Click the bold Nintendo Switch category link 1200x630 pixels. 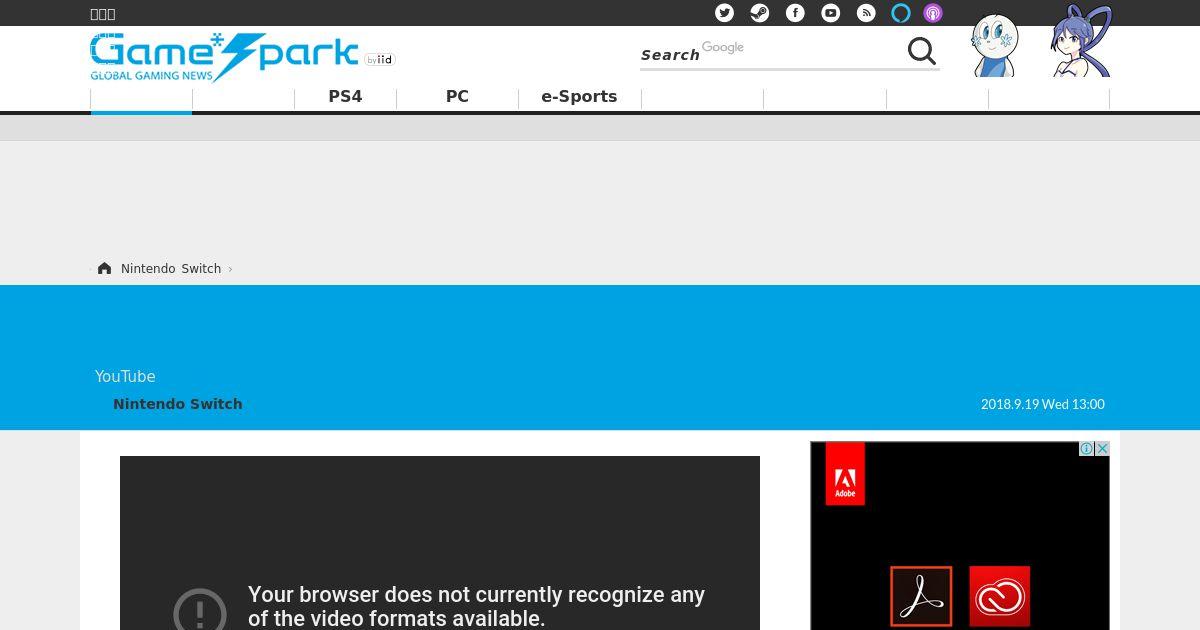[178, 404]
